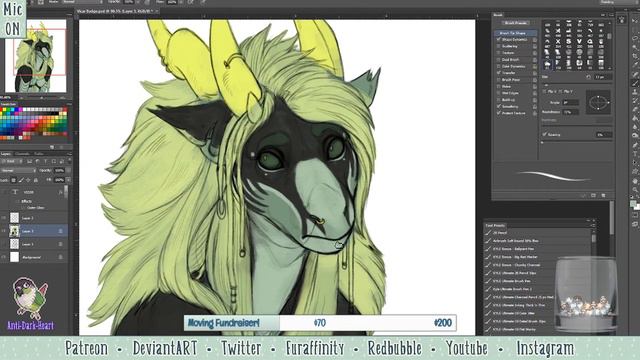Image resolution: width=640 pixels, height=360 pixels.
Task: Select the Zoom magnifier tool
Action: point(635,190)
